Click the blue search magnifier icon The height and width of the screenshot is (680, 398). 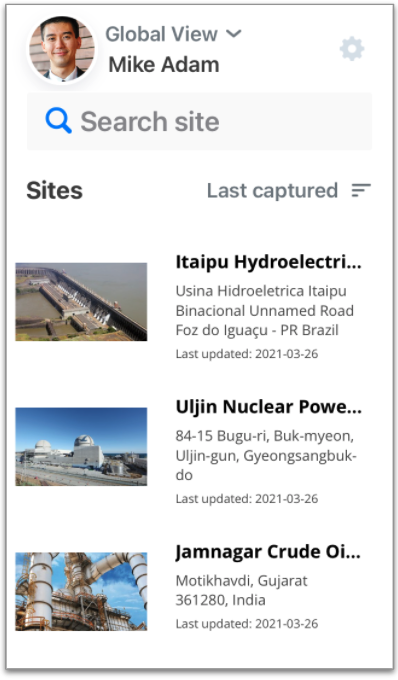click(59, 120)
